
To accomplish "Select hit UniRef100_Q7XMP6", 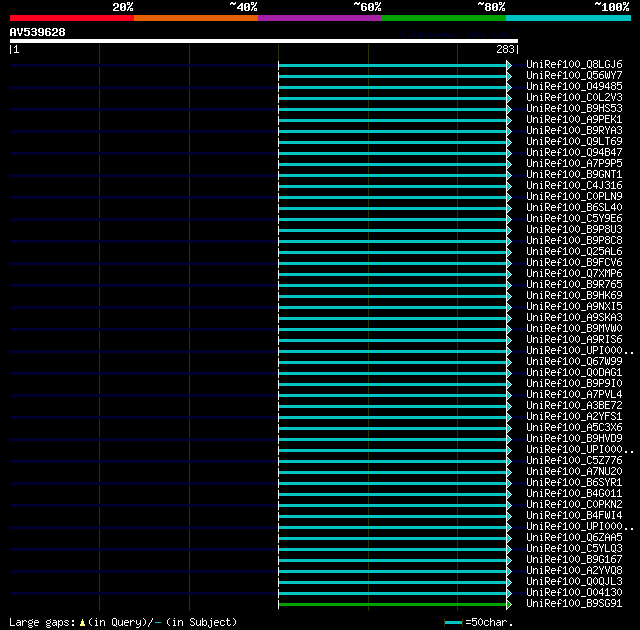I will click(574, 274).
